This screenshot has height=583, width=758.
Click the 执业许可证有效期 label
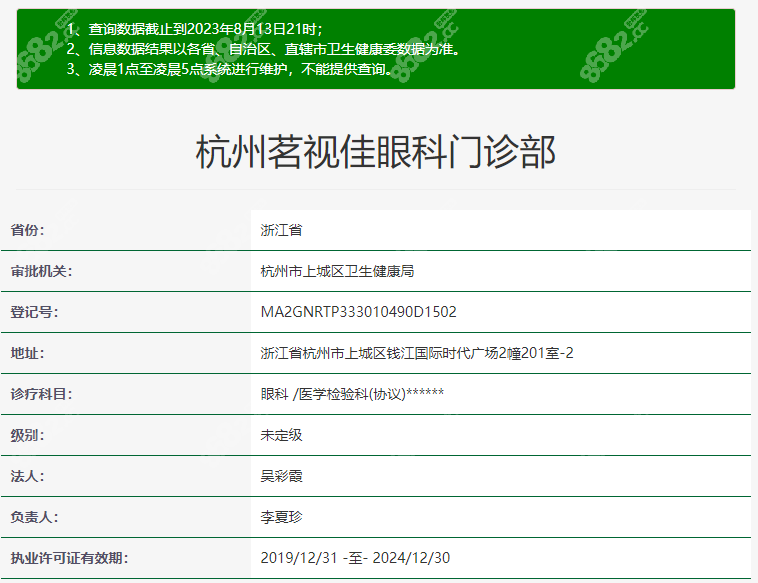point(70,558)
